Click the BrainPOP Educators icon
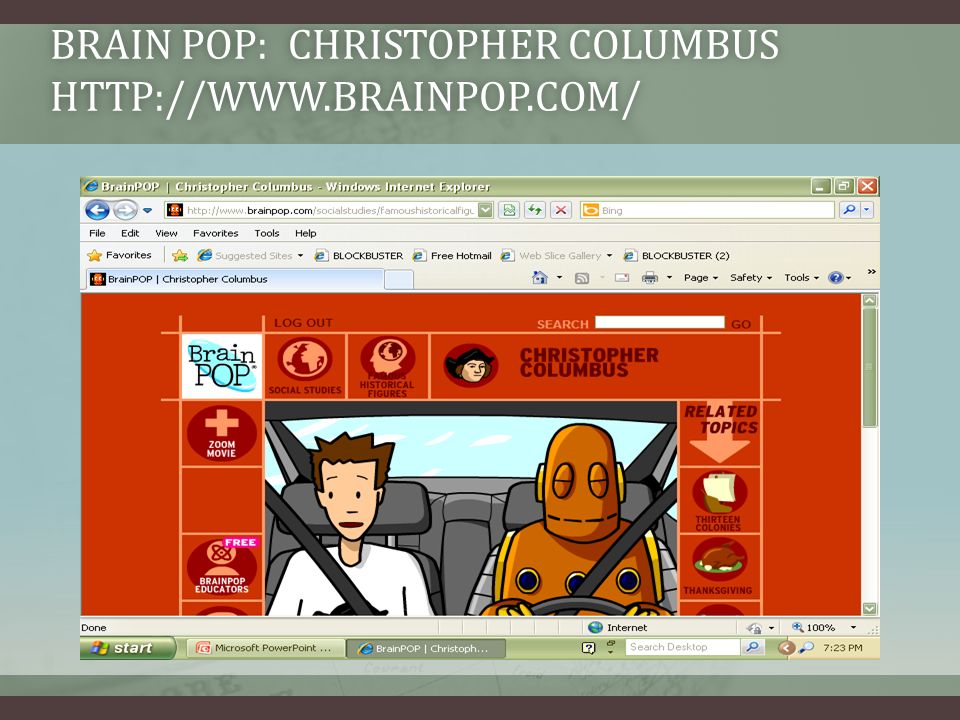Image resolution: width=960 pixels, height=720 pixels. [x=222, y=567]
